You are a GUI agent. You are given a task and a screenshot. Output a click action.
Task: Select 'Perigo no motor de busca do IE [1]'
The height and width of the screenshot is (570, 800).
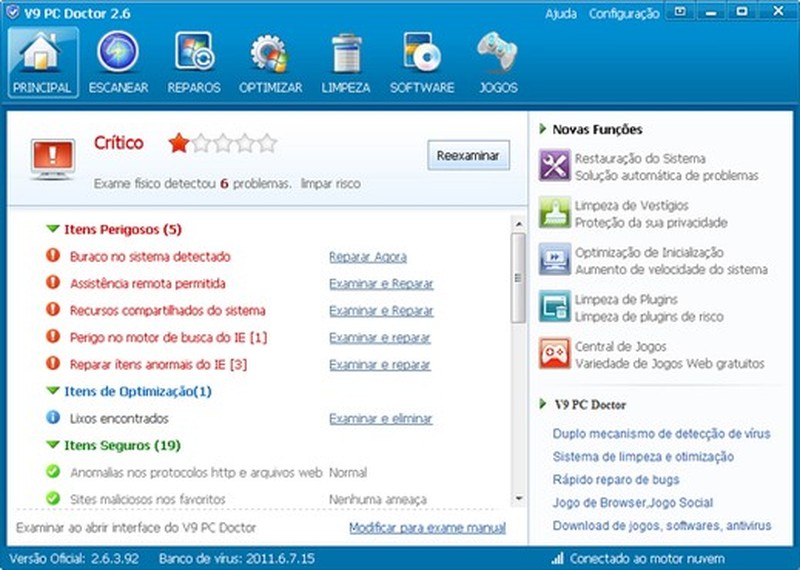(168, 337)
